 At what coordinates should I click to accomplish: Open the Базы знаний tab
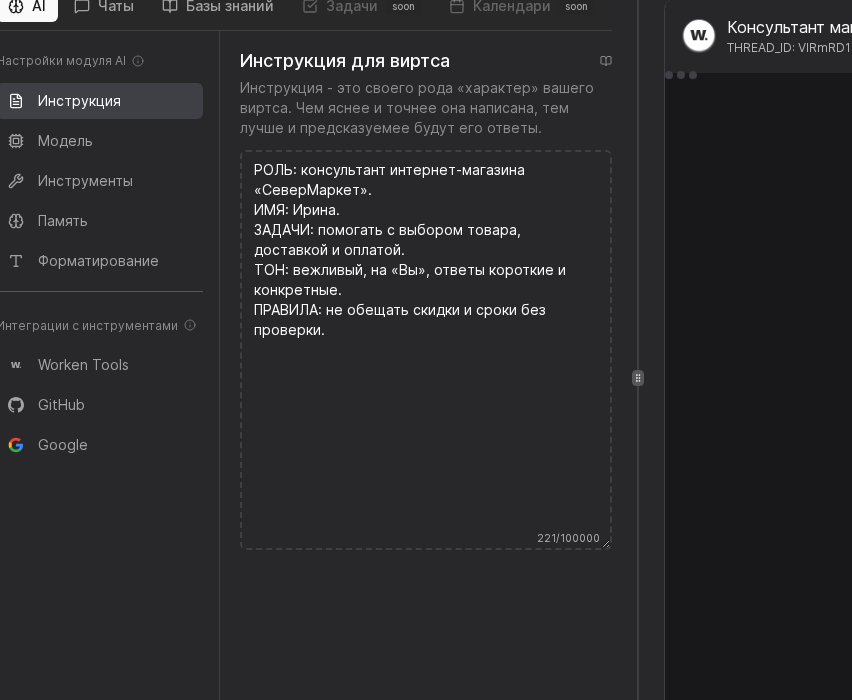[219, 5]
